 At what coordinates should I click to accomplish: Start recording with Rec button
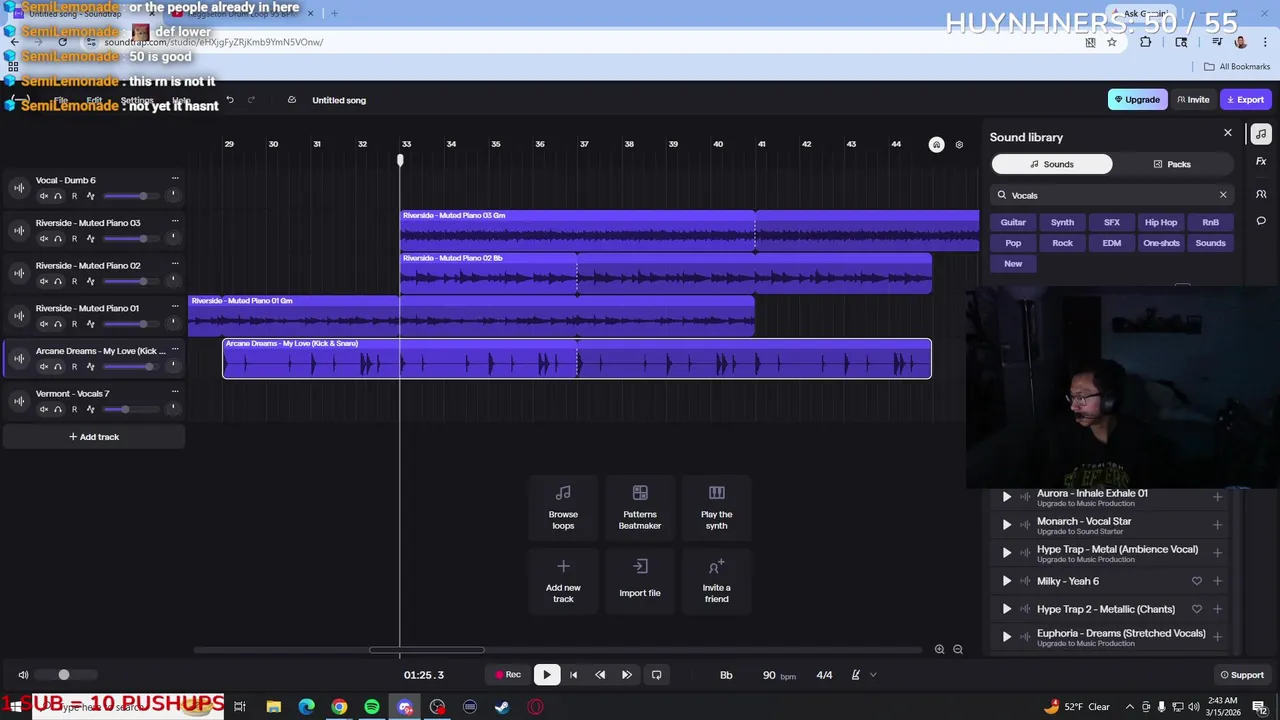[x=508, y=675]
